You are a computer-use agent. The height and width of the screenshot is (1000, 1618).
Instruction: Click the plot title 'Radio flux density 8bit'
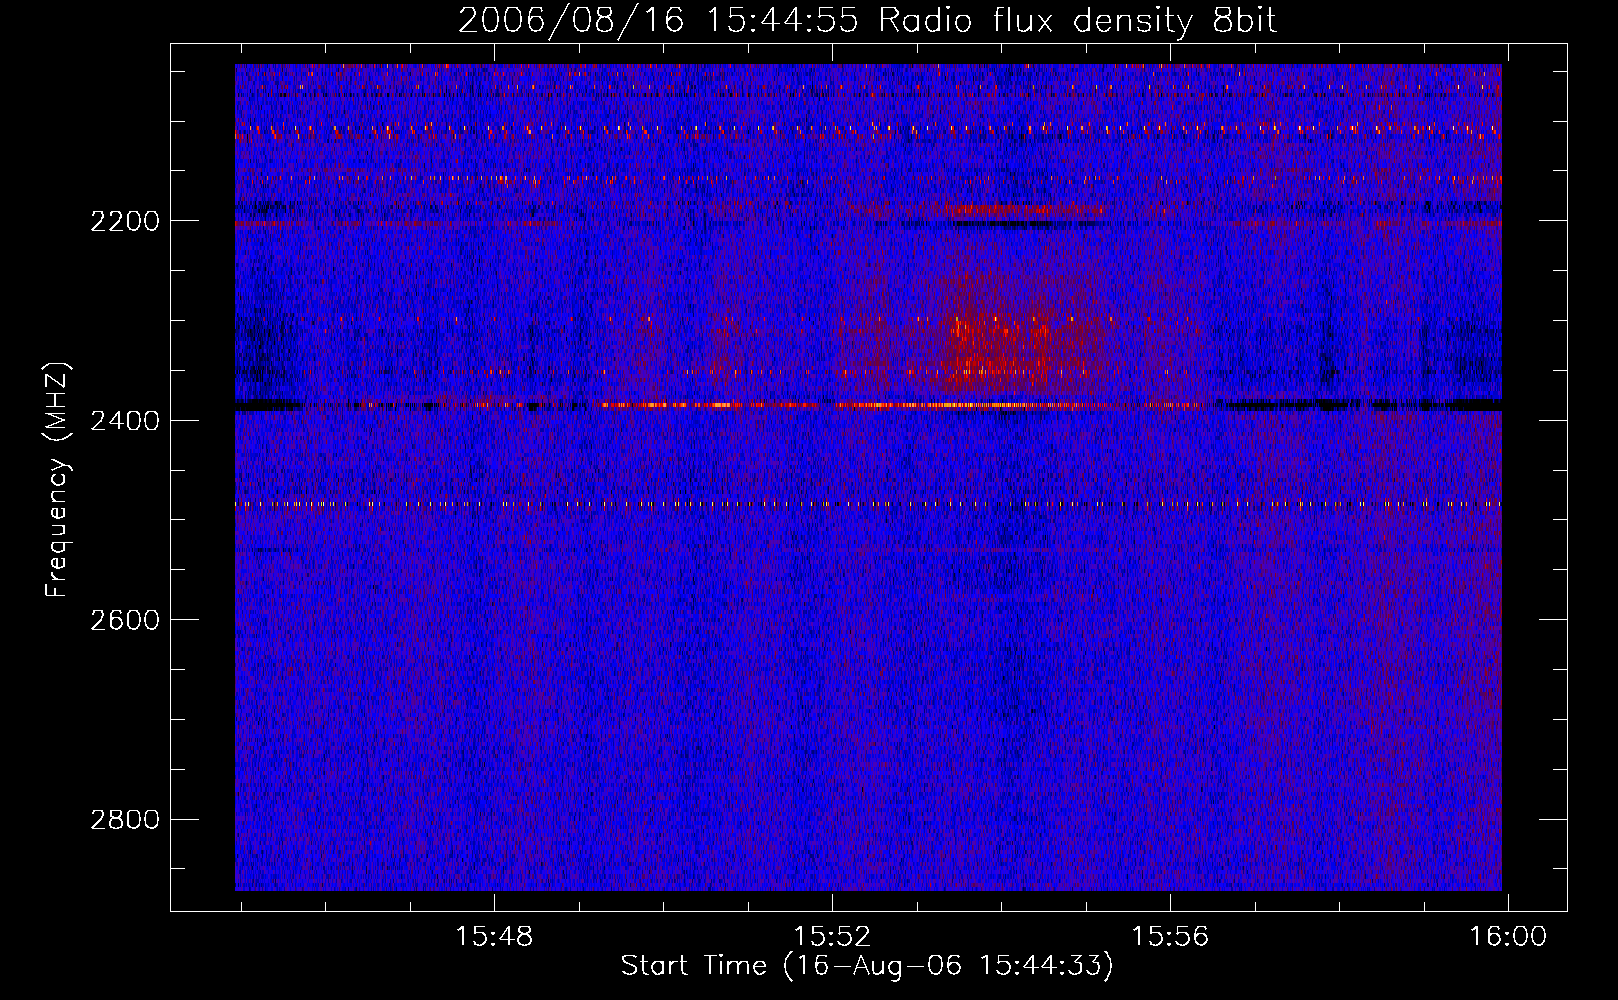1077,21
